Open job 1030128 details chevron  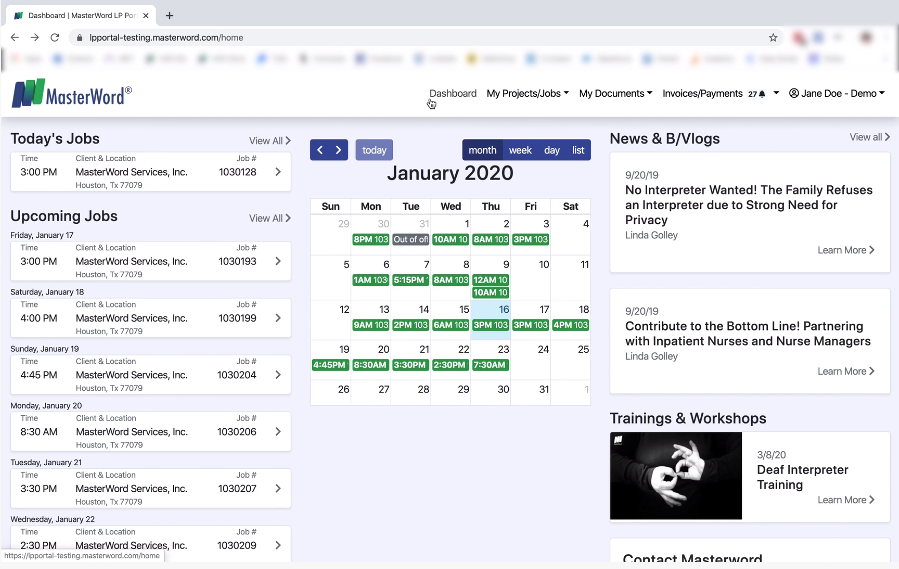point(278,172)
